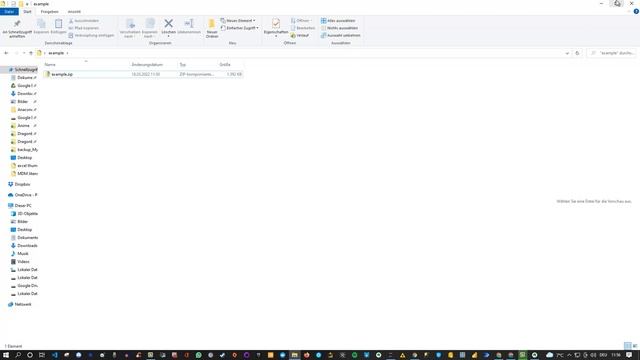Pin to quick access (An Schnellzugriff anheften)
This screenshot has height=360, width=640.
tap(17, 28)
